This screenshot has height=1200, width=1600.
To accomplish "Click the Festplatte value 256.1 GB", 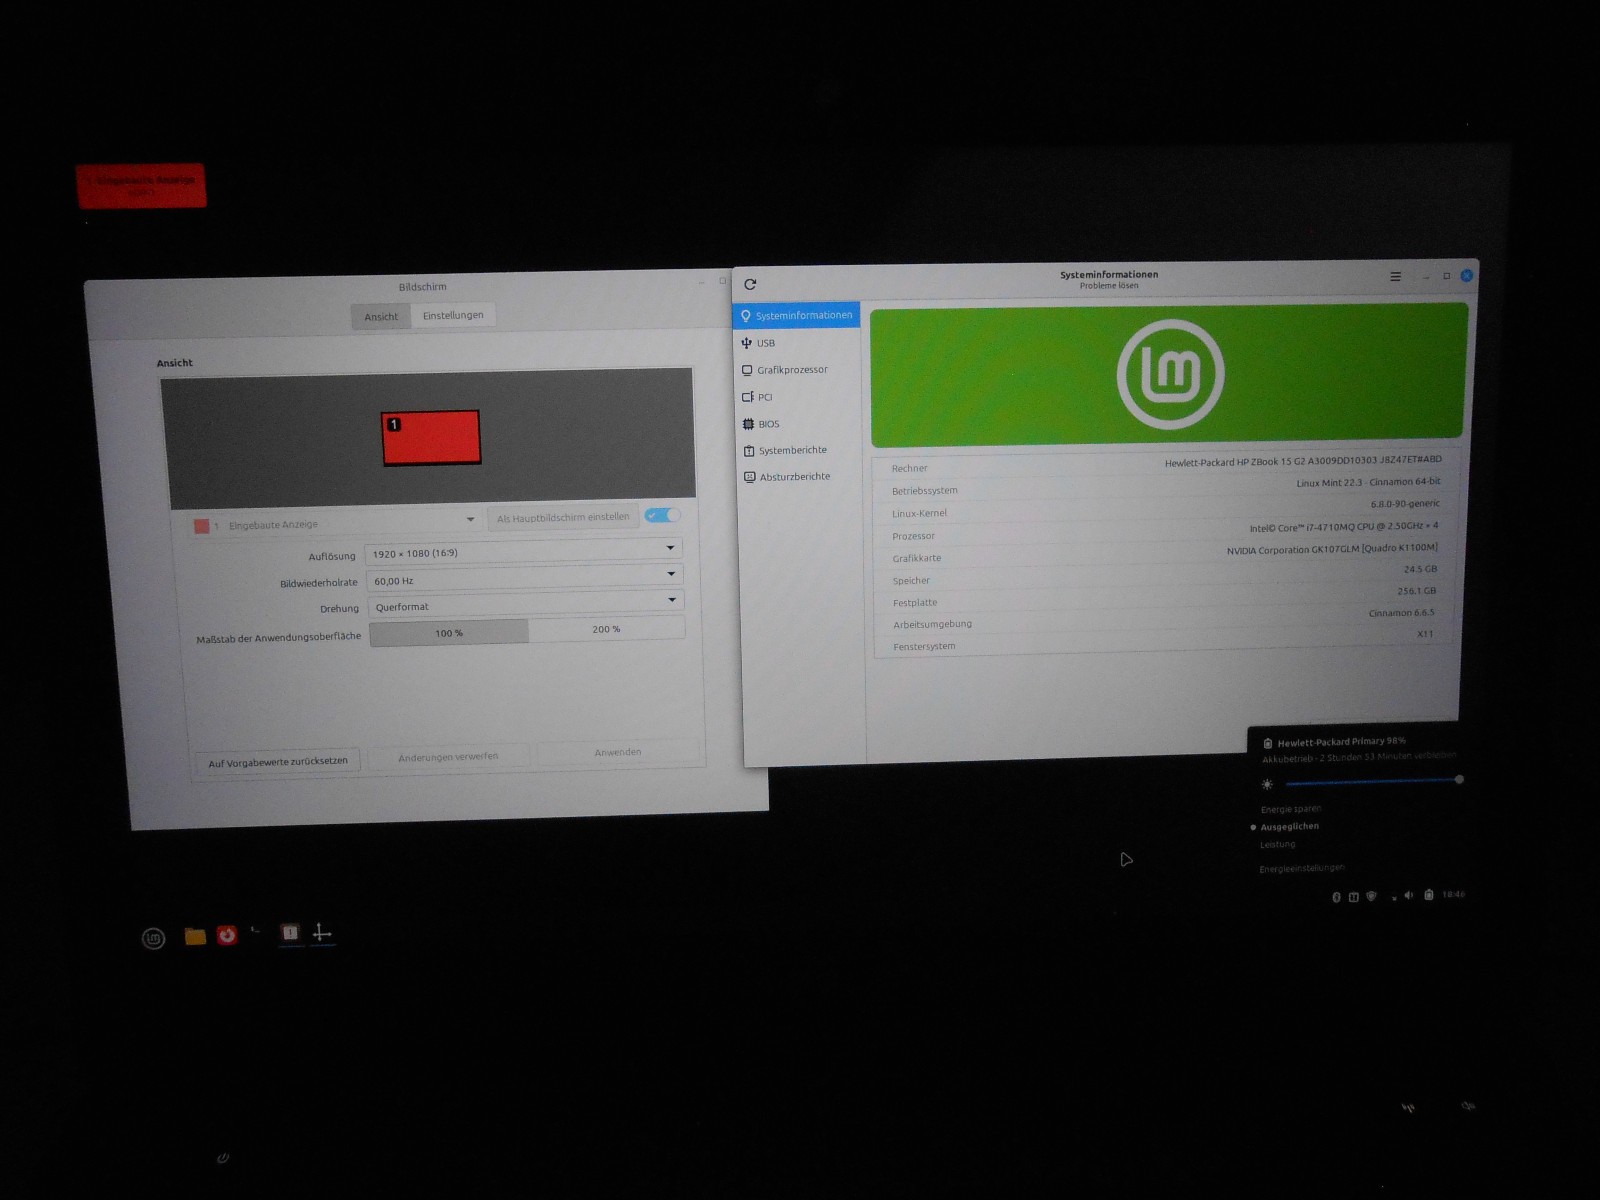I will (x=1416, y=591).
